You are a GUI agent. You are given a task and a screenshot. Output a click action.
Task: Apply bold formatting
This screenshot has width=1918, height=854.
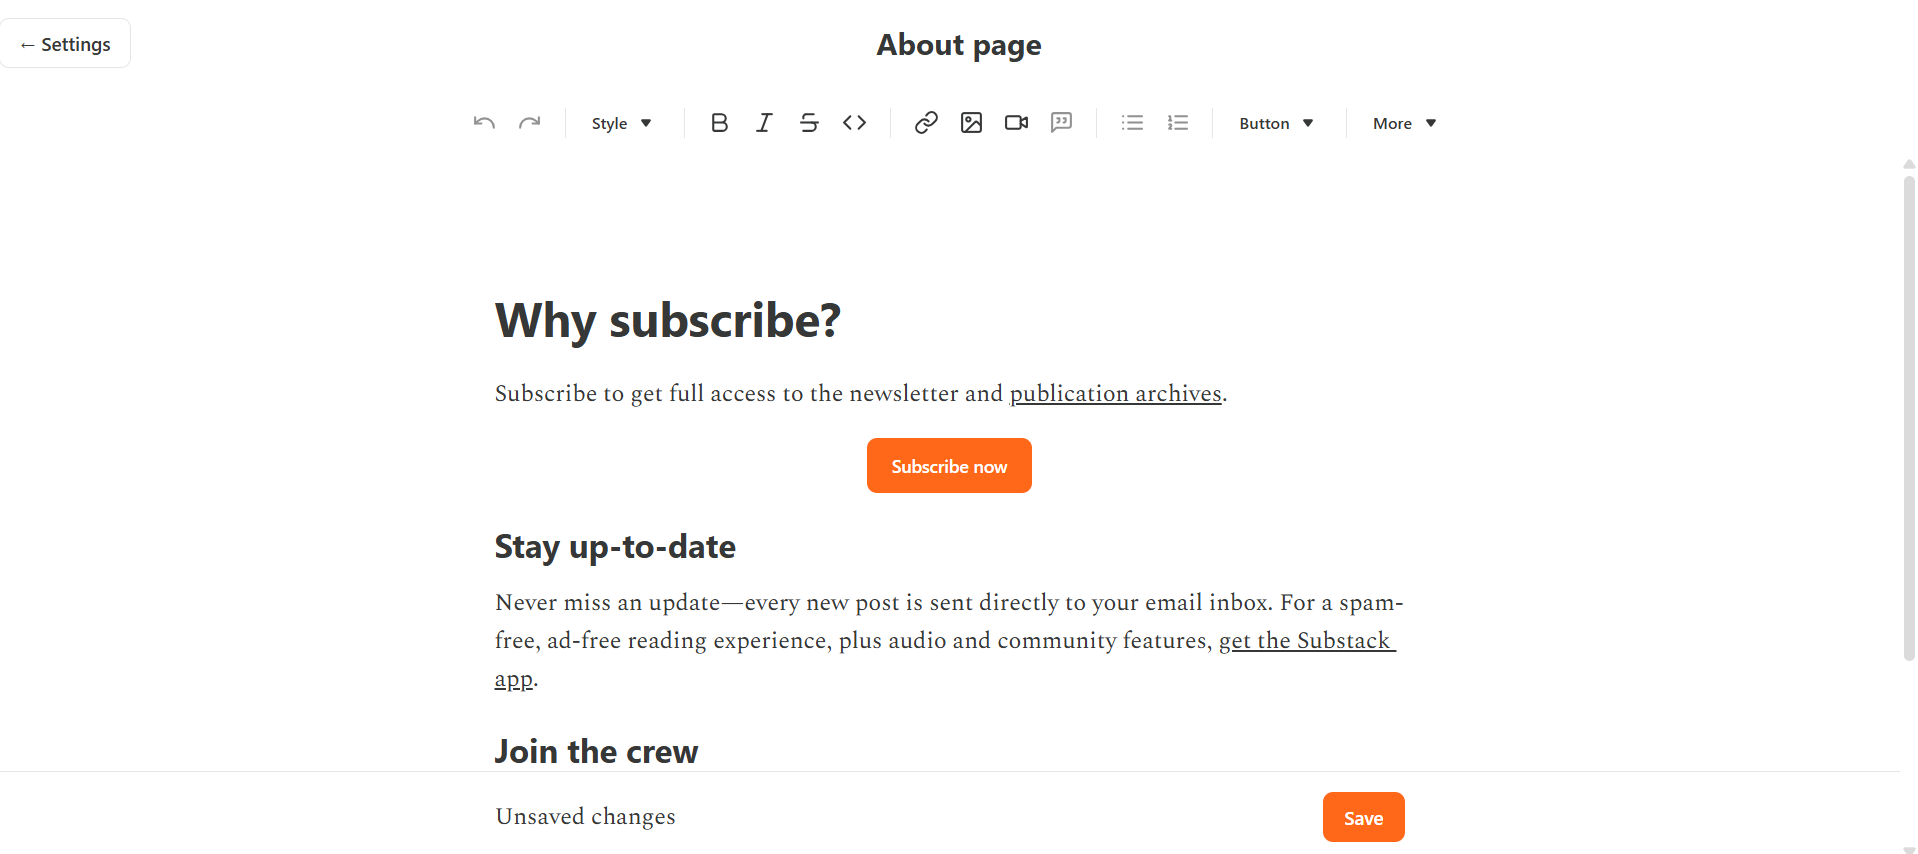719,122
